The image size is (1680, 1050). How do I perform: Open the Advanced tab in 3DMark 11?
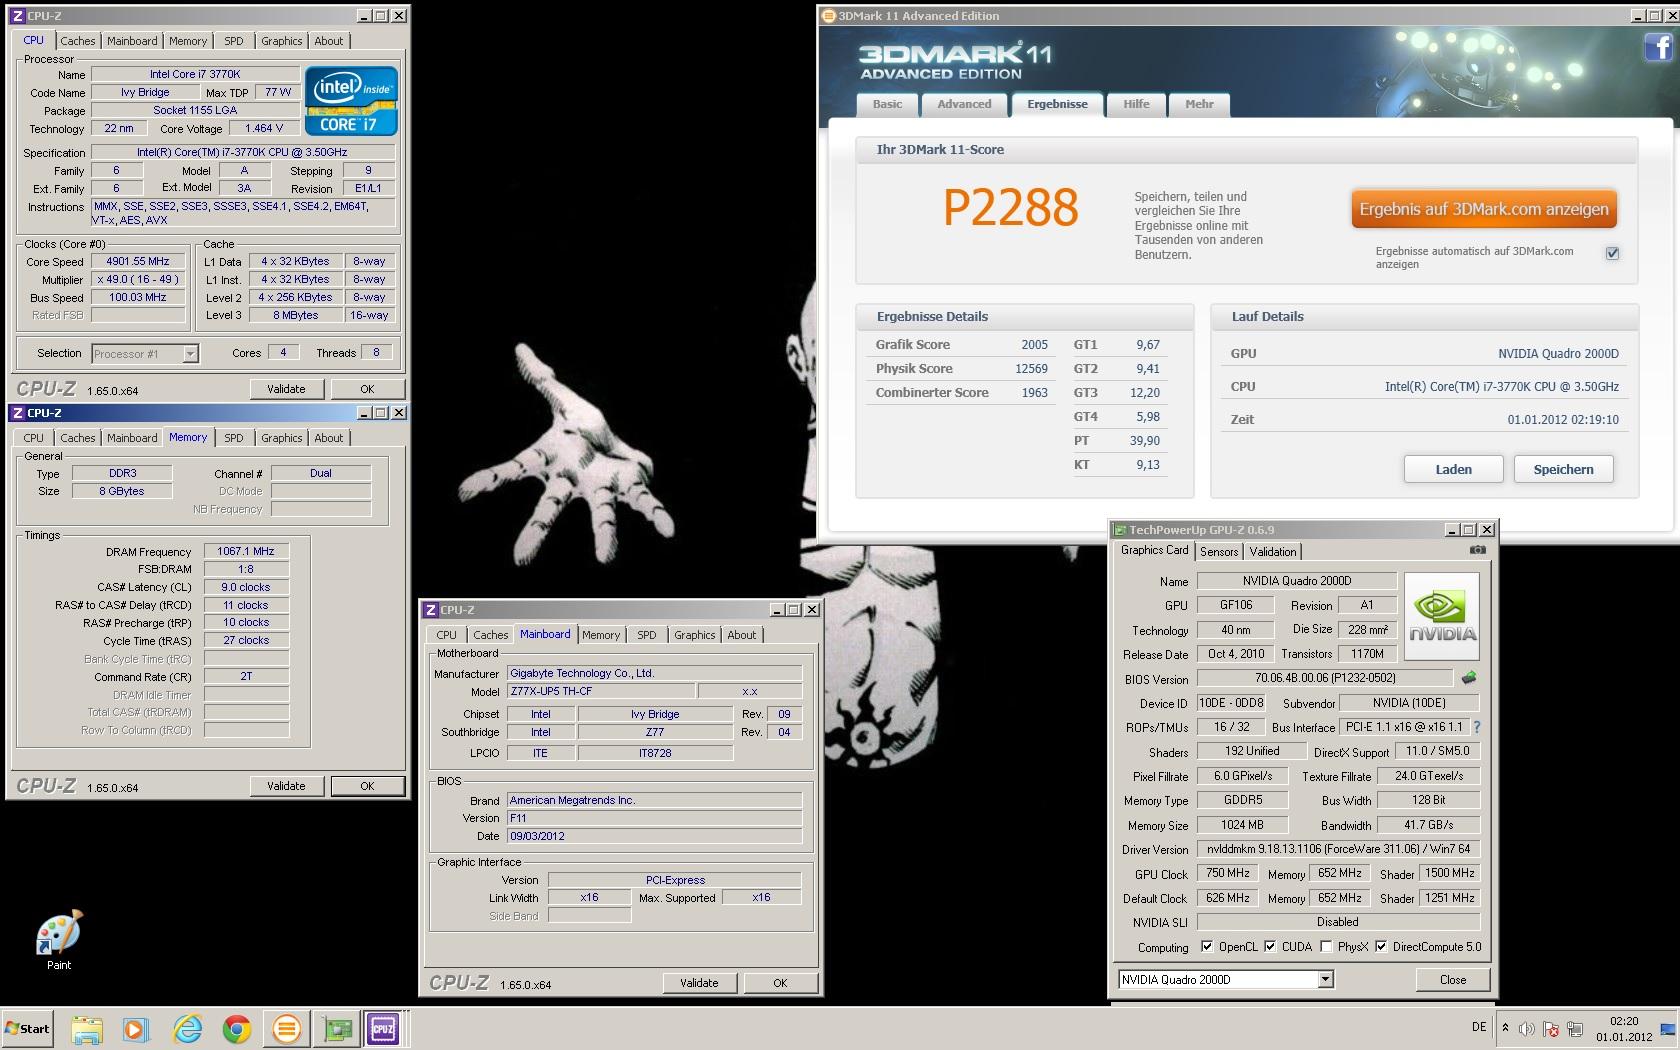tap(964, 105)
